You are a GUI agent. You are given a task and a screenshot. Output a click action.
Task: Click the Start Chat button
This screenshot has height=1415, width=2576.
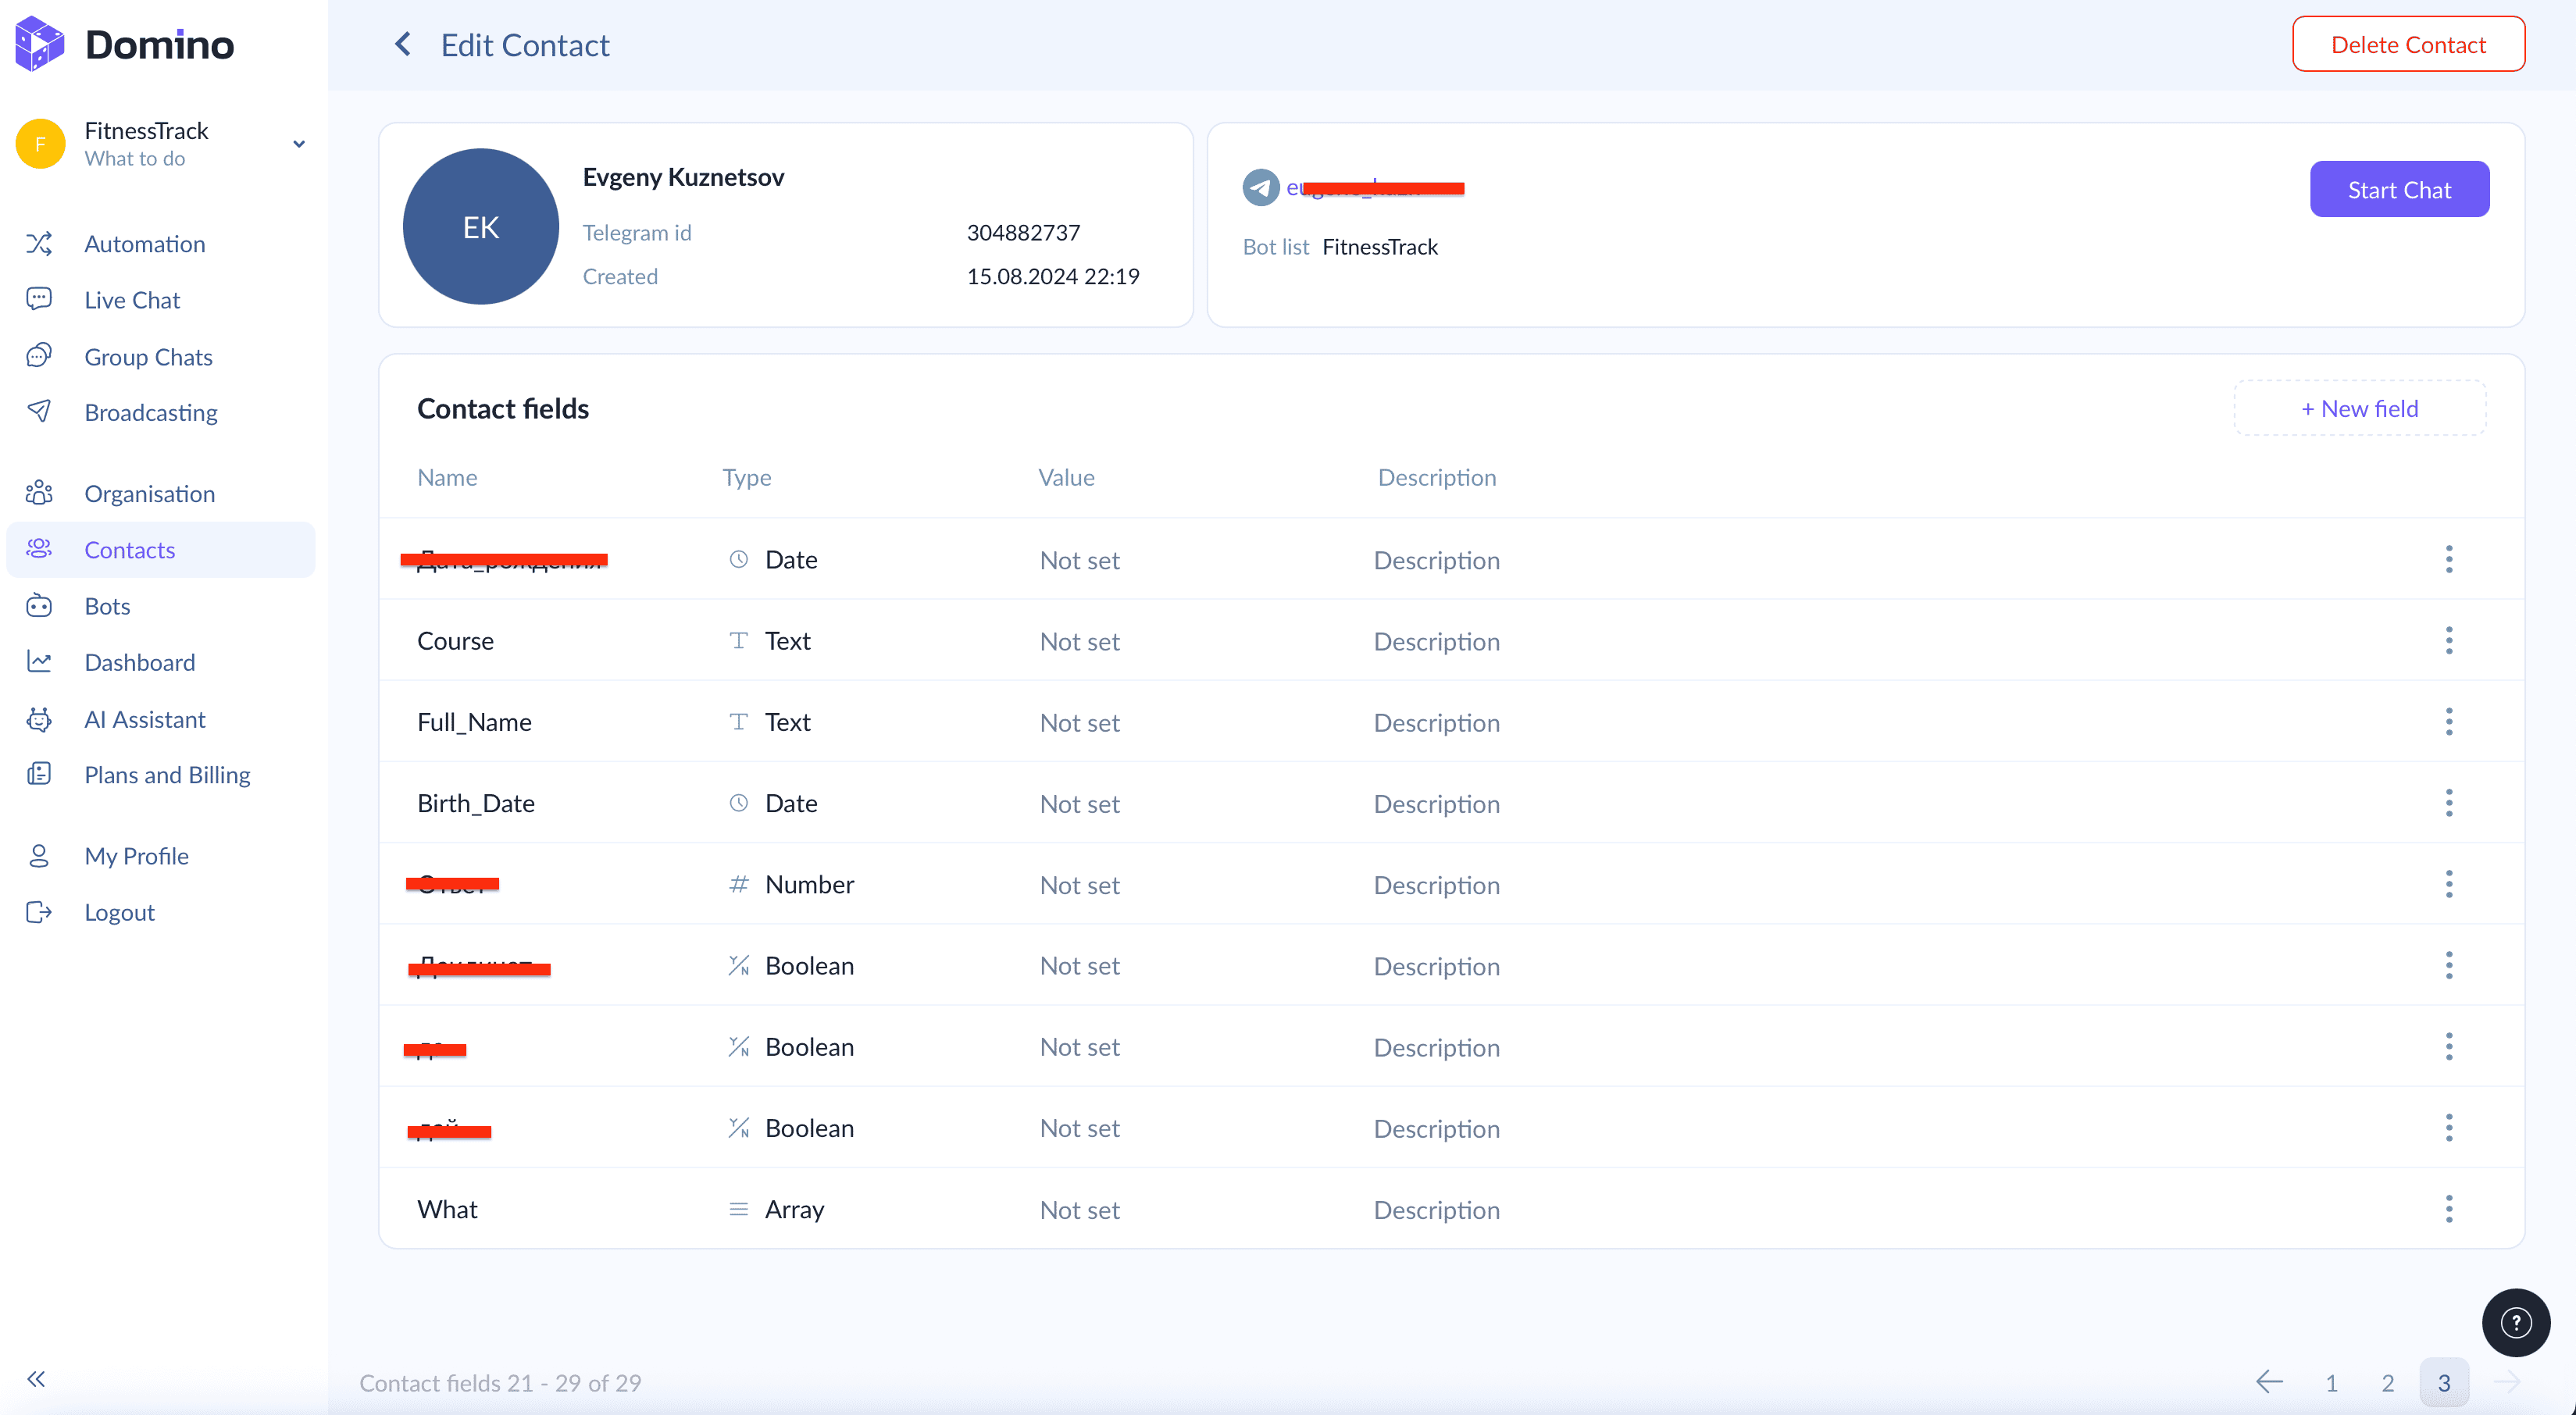point(2399,189)
